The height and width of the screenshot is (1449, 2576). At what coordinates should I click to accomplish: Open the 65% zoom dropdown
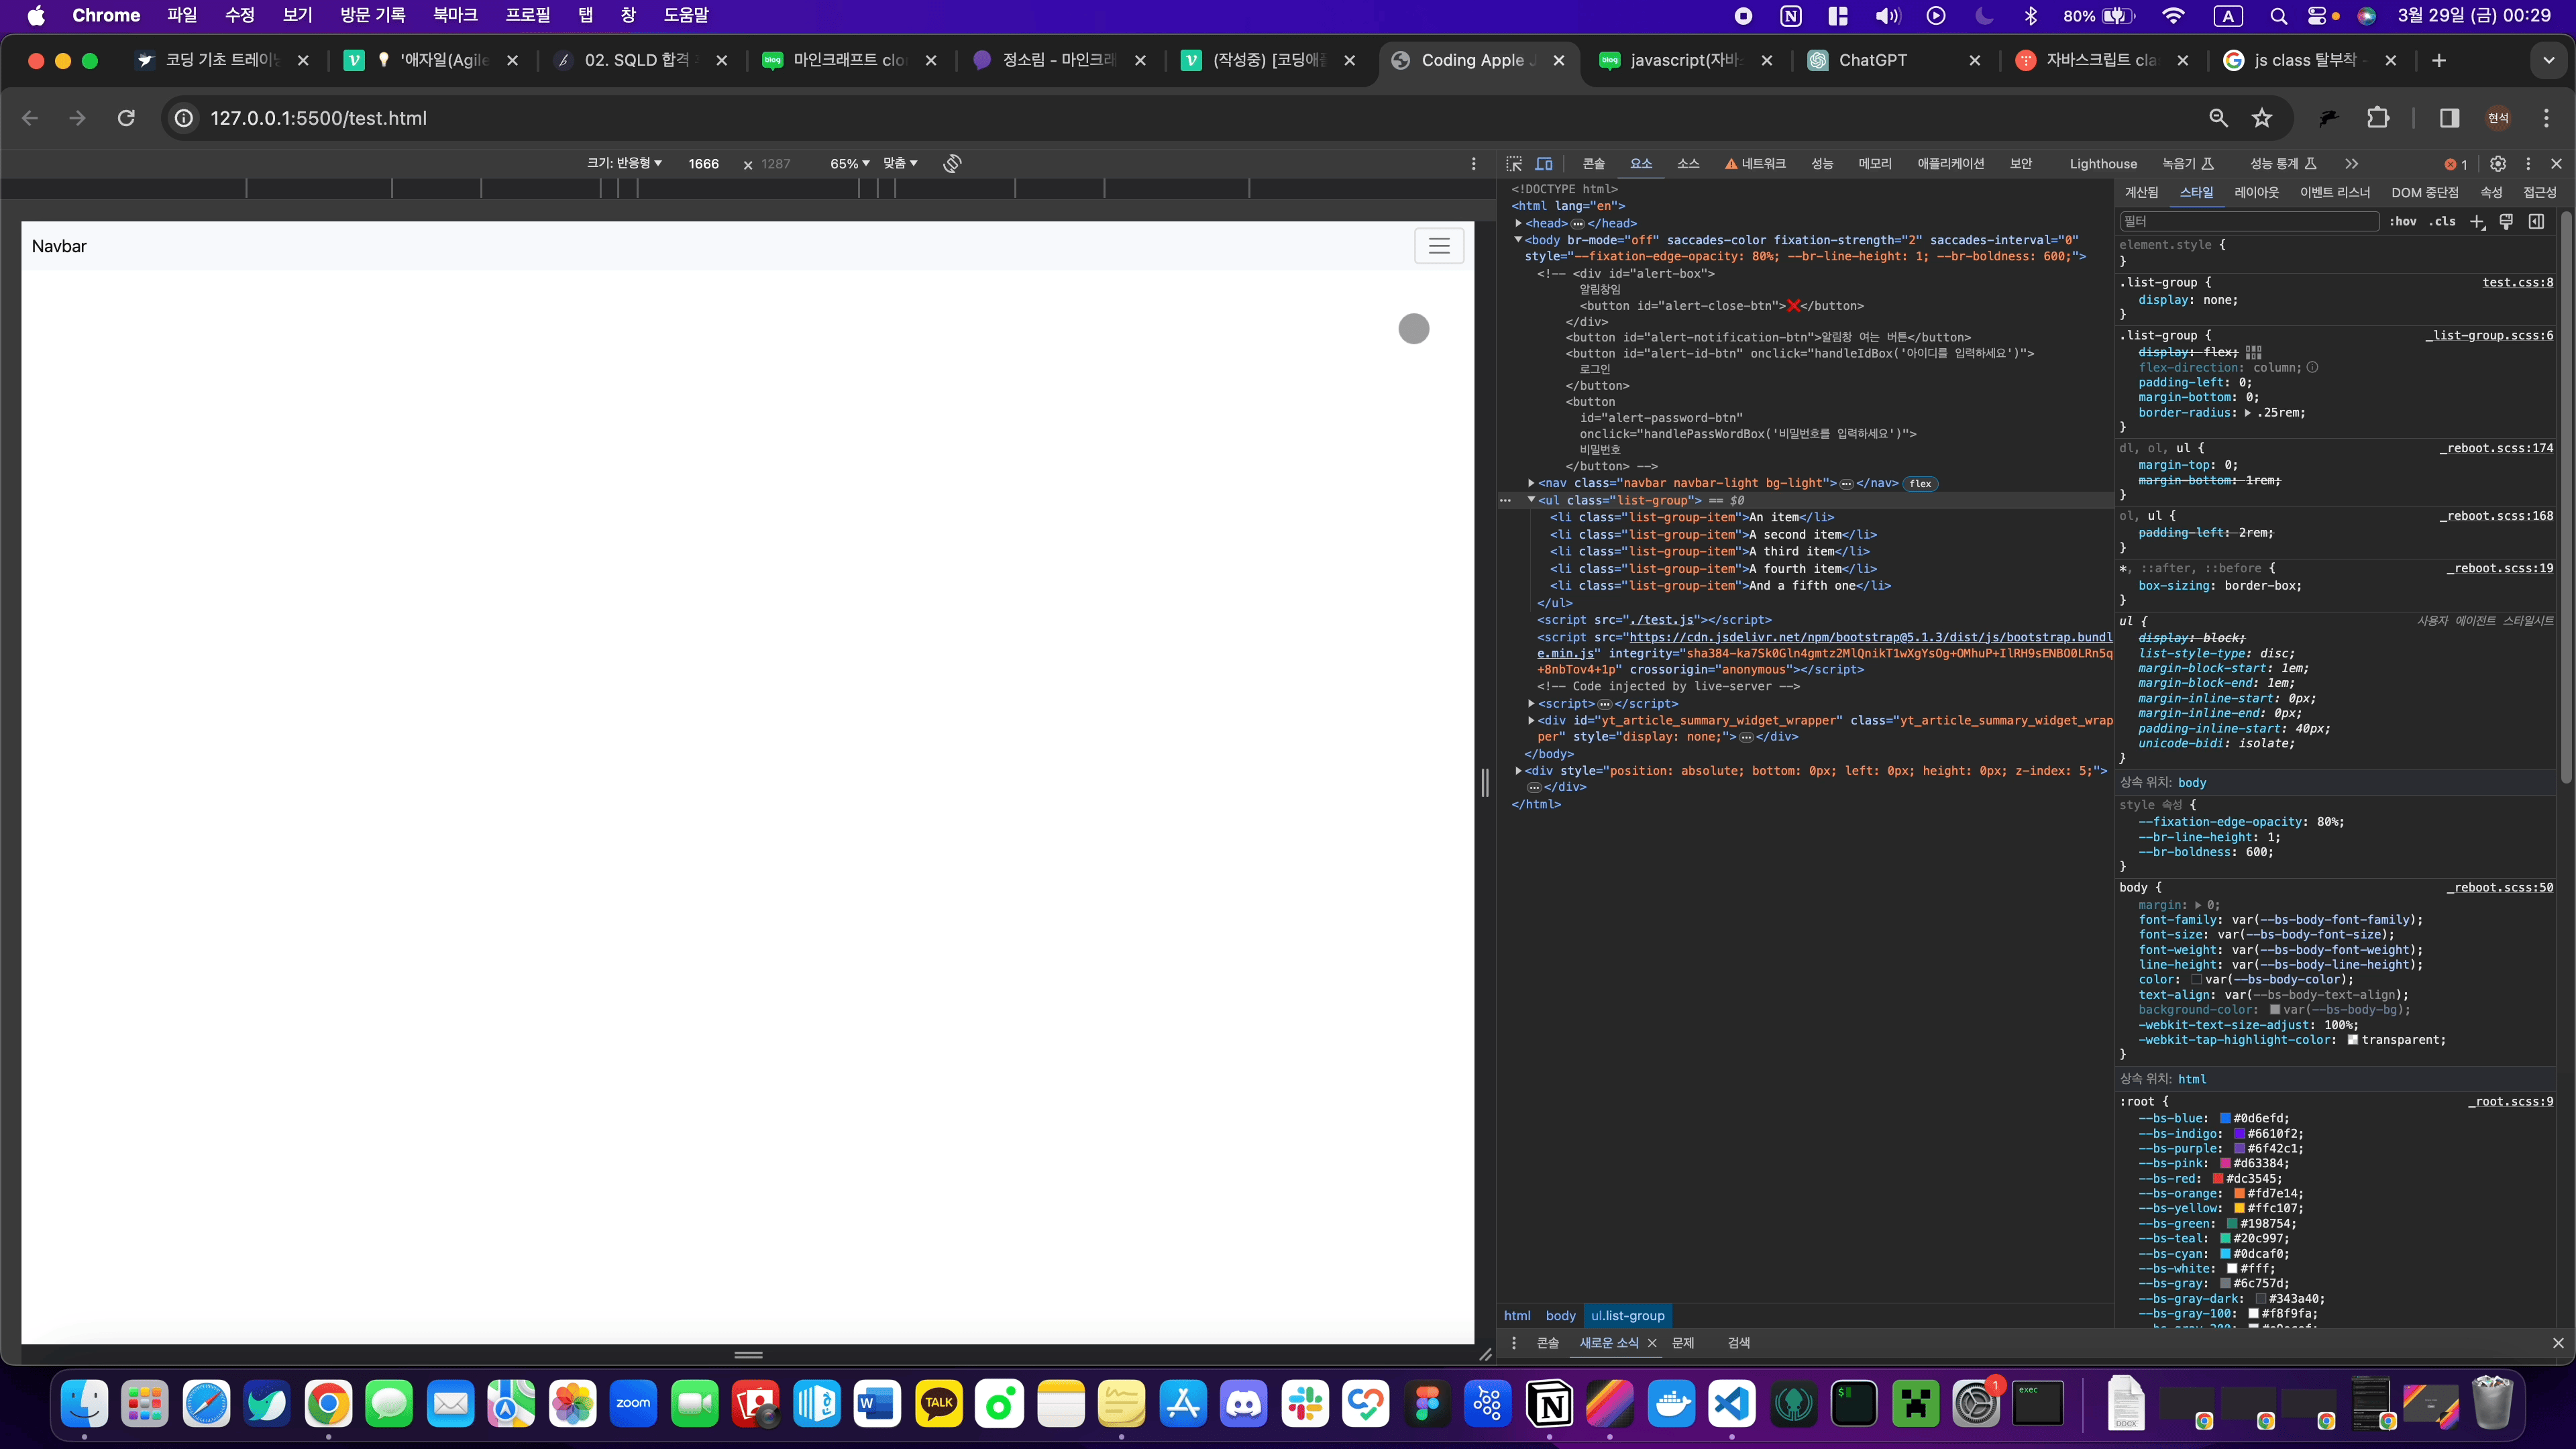(x=849, y=163)
